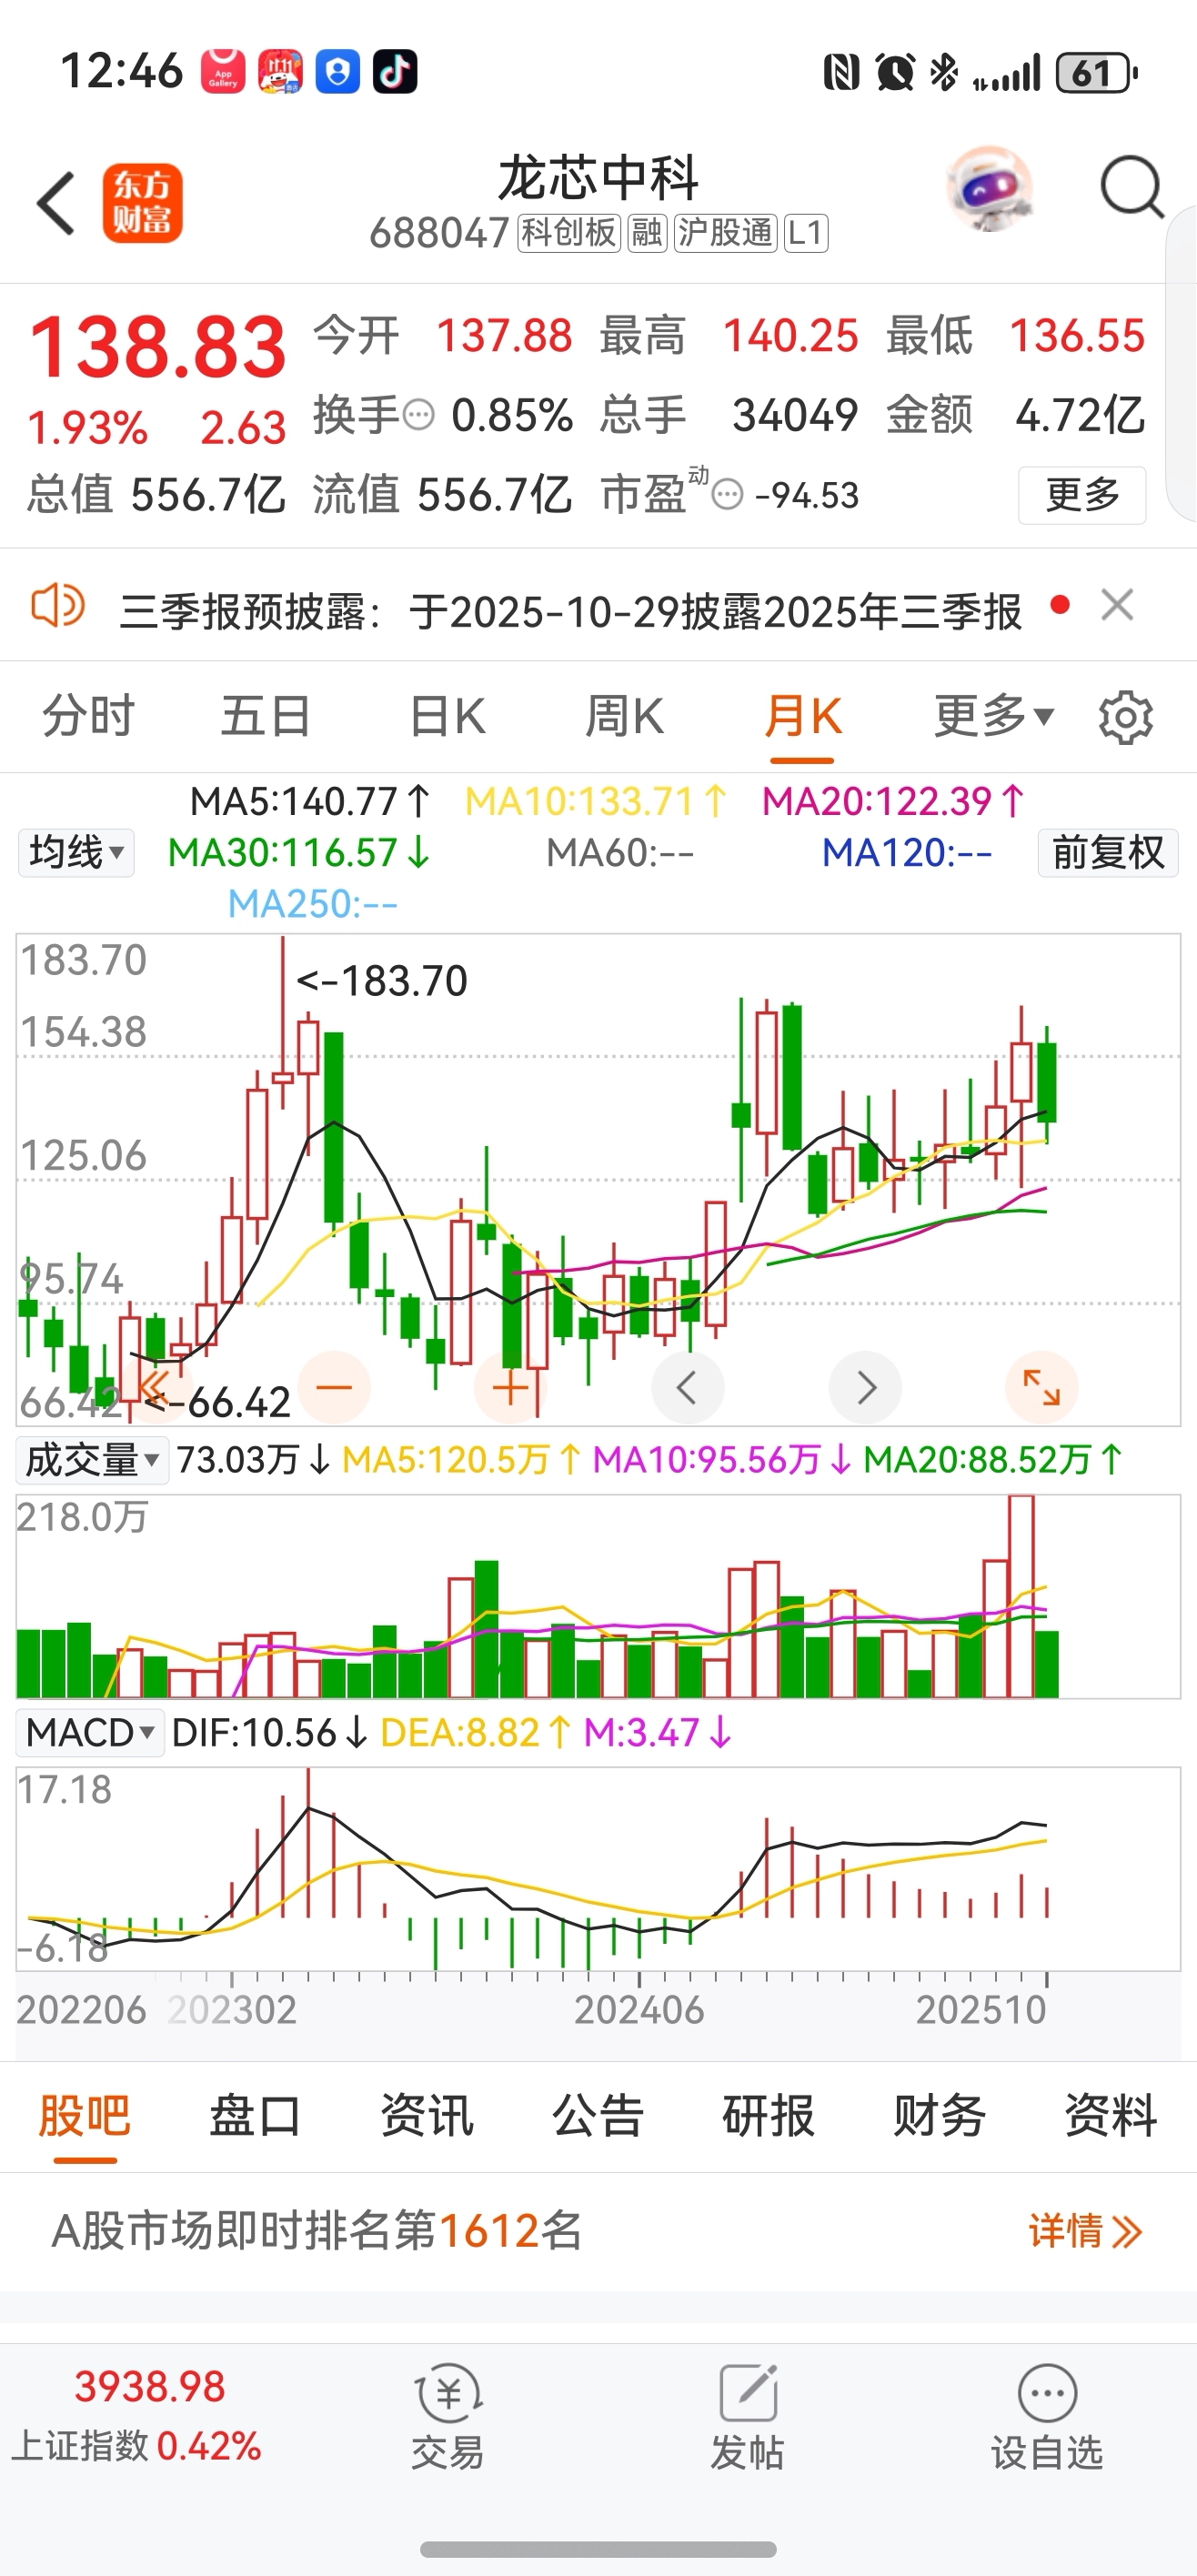Switch to 分时 chart tab

tap(88, 716)
